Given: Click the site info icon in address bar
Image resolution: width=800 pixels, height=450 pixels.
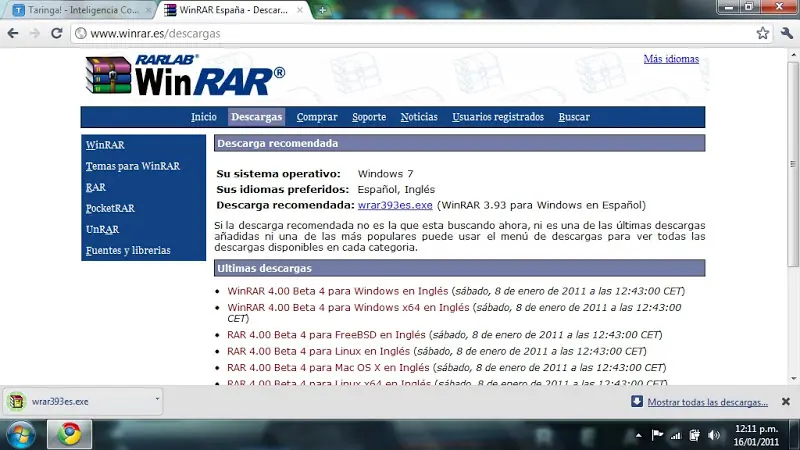Looking at the screenshot, I should point(81,34).
